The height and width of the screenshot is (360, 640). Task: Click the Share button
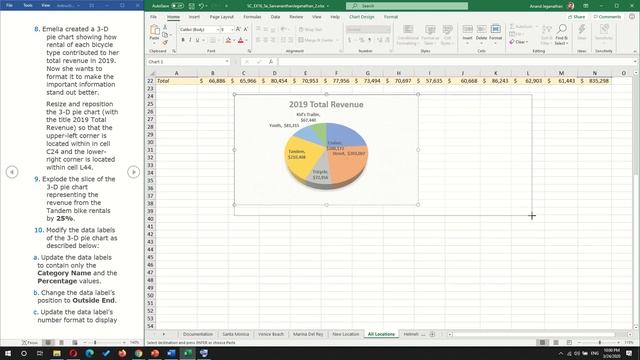tap(576, 17)
